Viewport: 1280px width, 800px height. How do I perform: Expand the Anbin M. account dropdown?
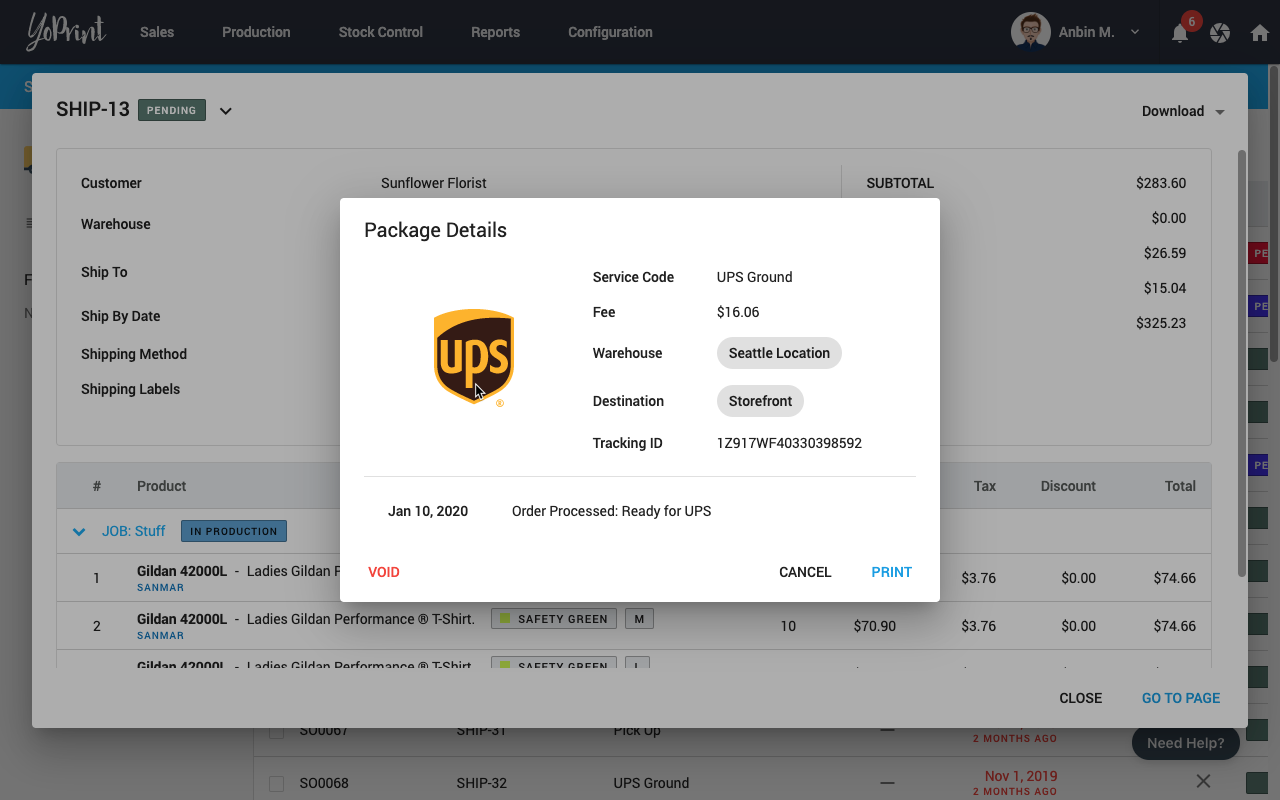pos(1135,32)
